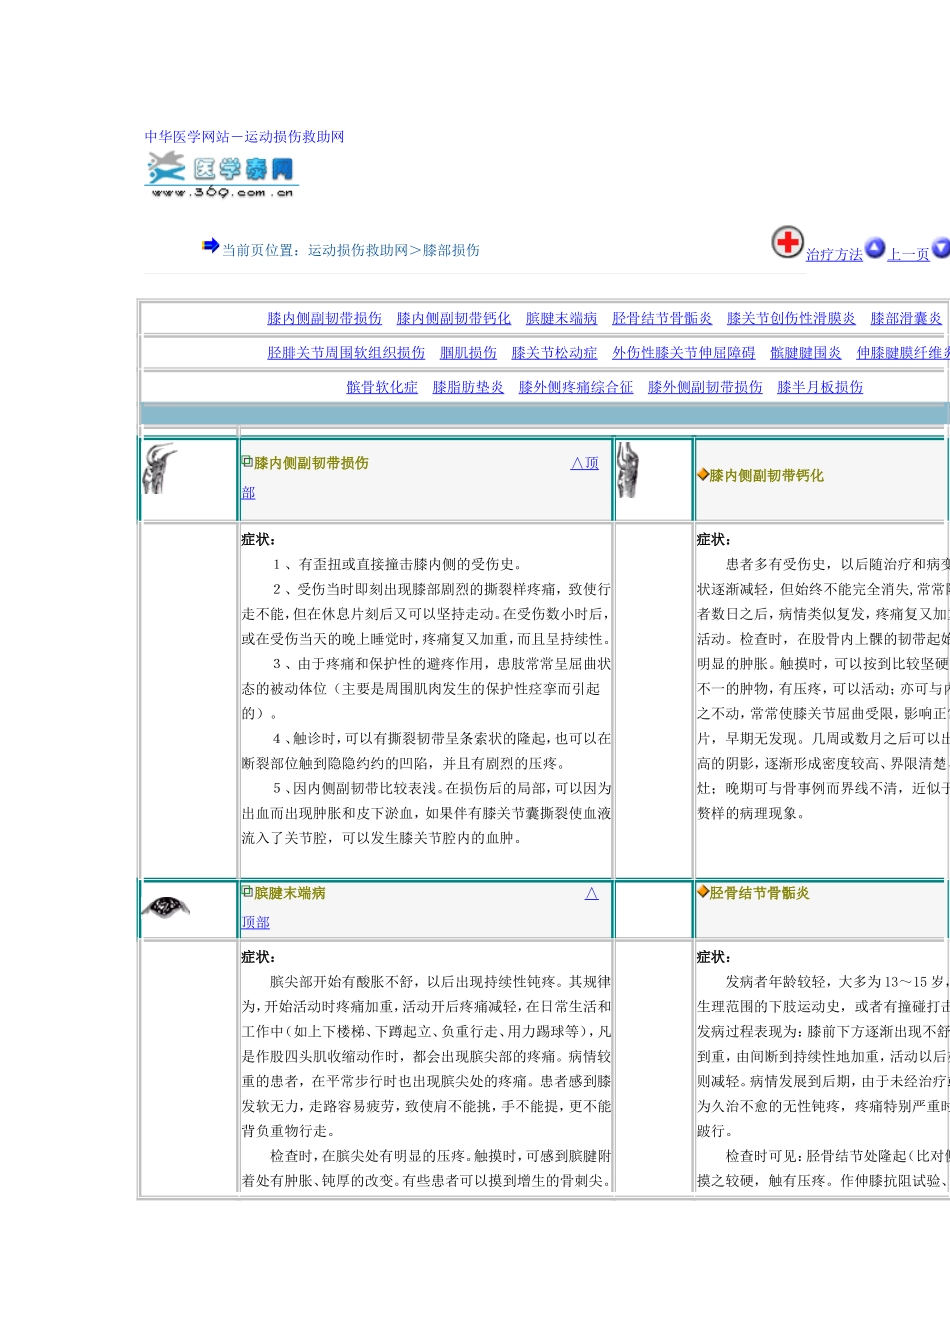
Task: Click the medical site logo image
Action: pyautogui.click(x=221, y=176)
